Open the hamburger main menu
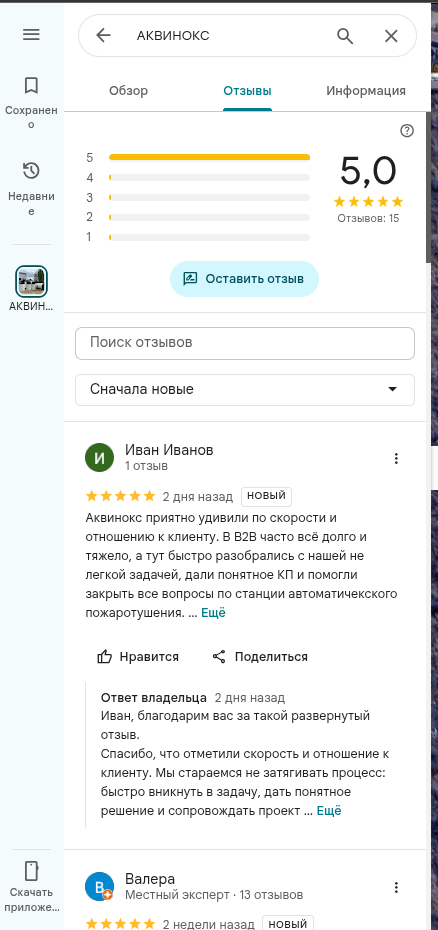Screen dimensions: 438x930 pyautogui.click(x=31, y=34)
